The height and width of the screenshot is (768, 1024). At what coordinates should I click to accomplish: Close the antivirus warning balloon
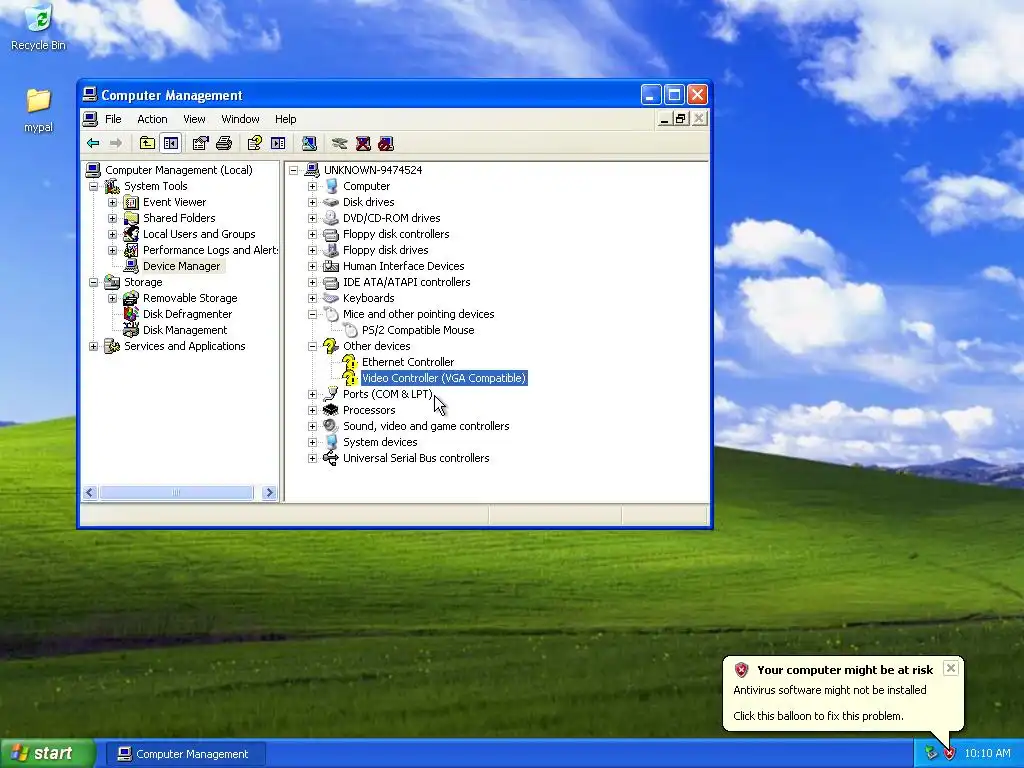951,667
